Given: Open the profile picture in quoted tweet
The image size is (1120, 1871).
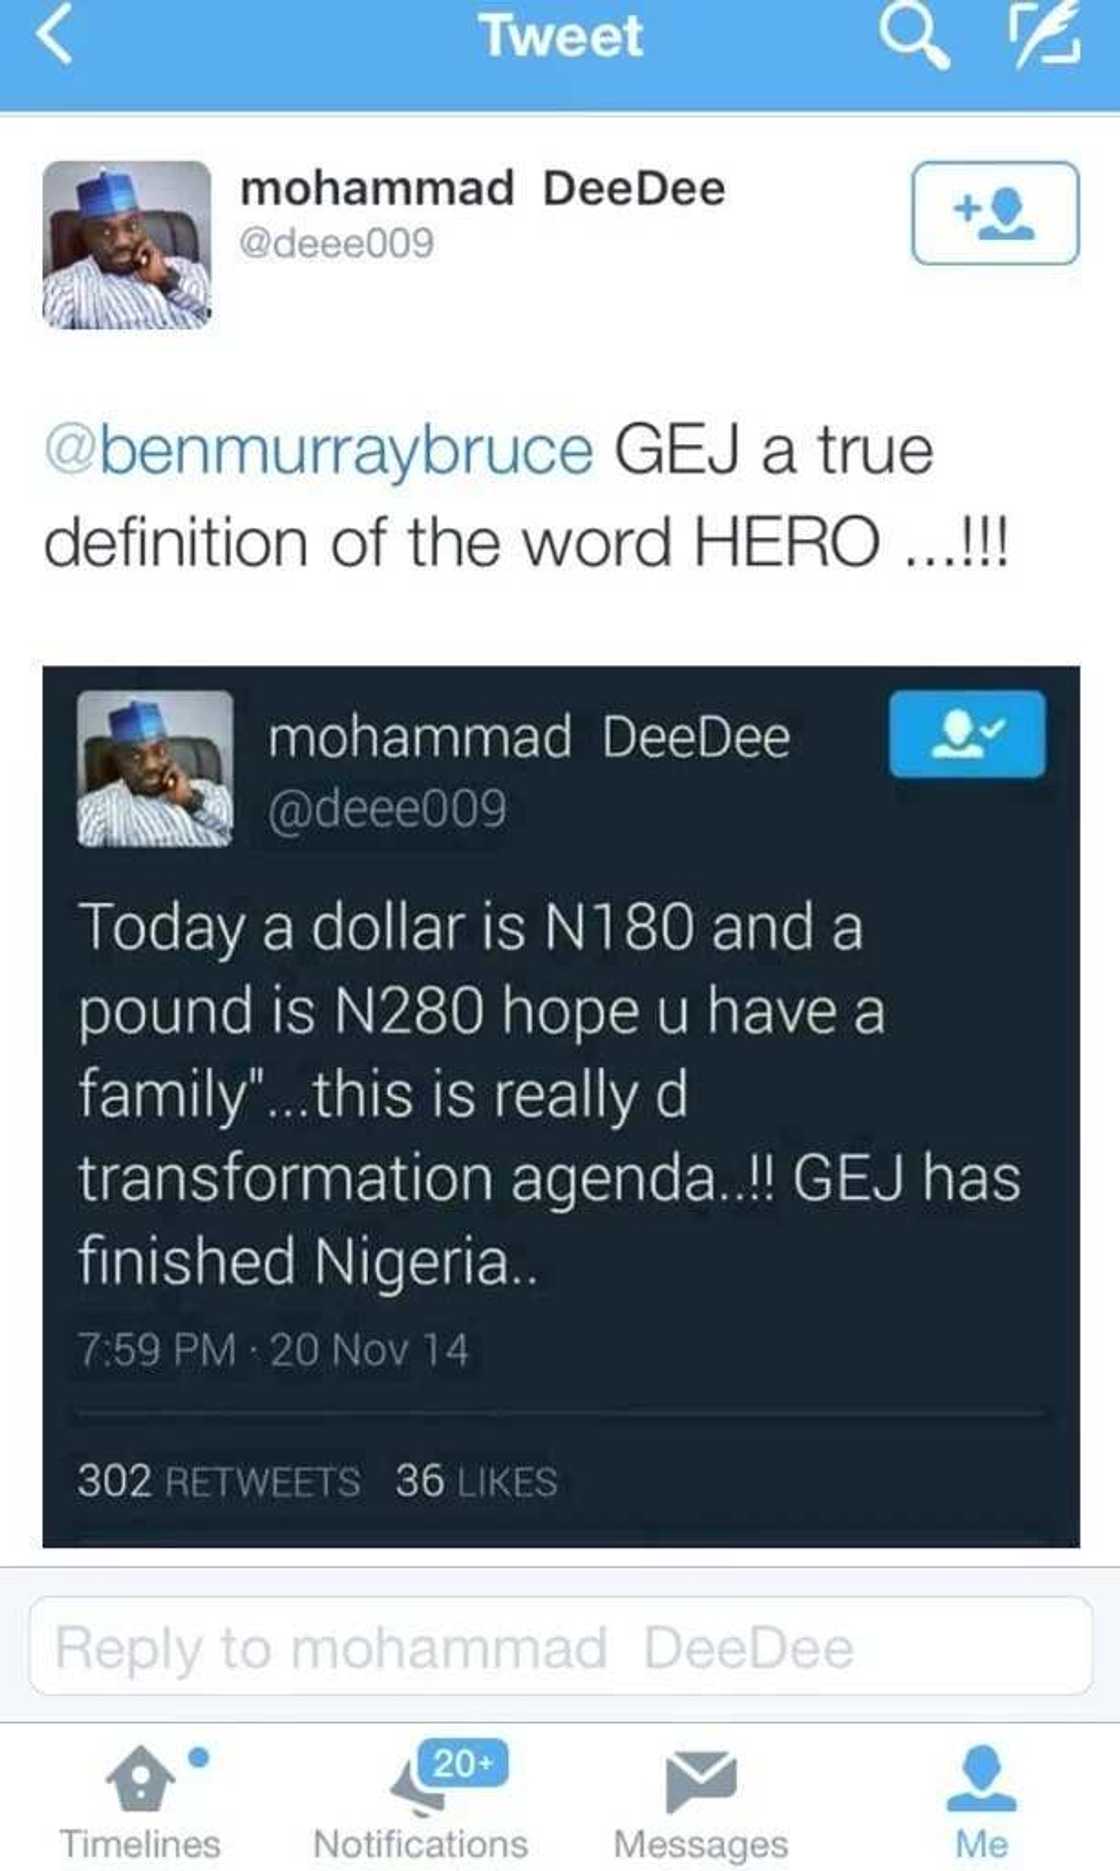Looking at the screenshot, I should click(156, 769).
